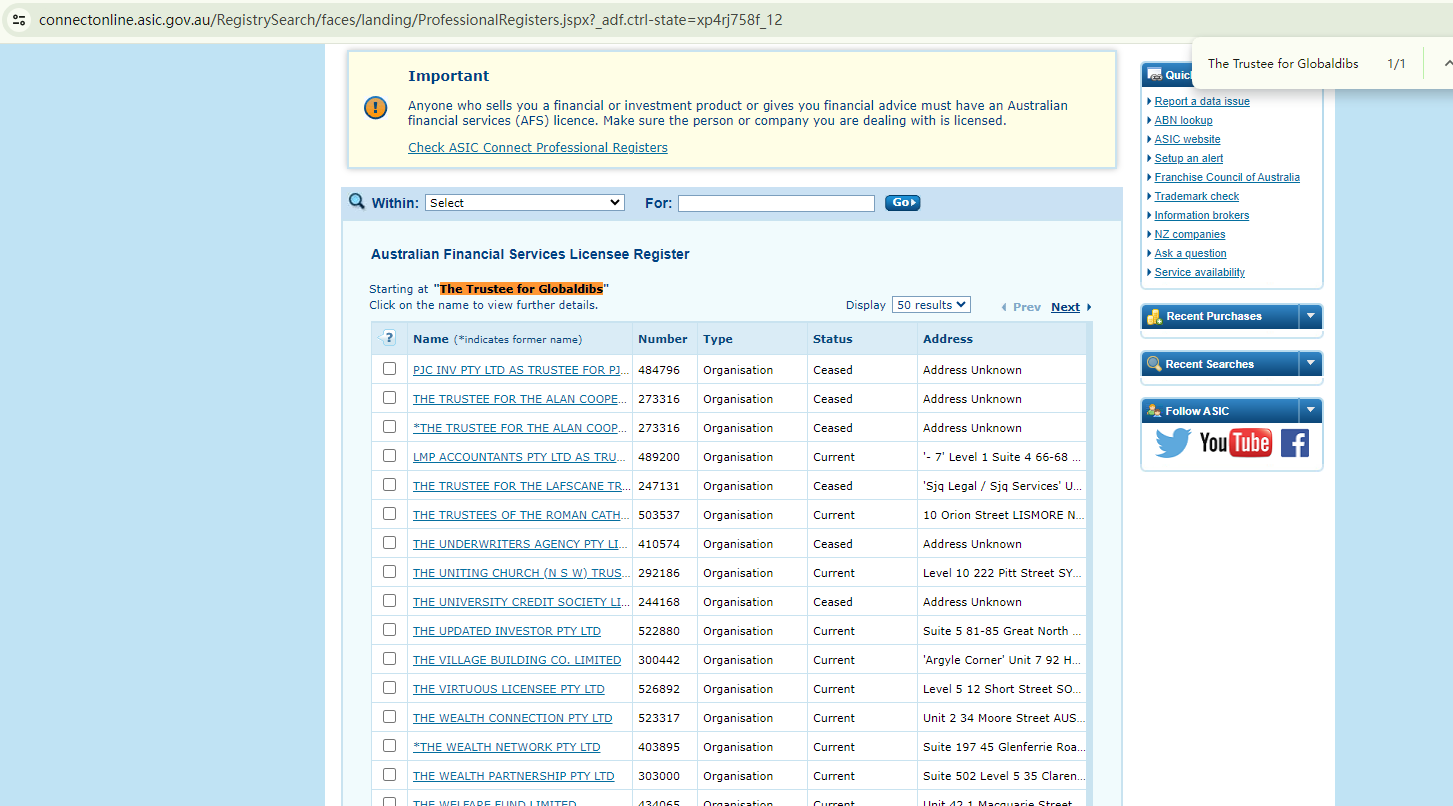Go to previous find-in-page match arrow
This screenshot has height=806, width=1453.
pyautogui.click(x=1447, y=63)
